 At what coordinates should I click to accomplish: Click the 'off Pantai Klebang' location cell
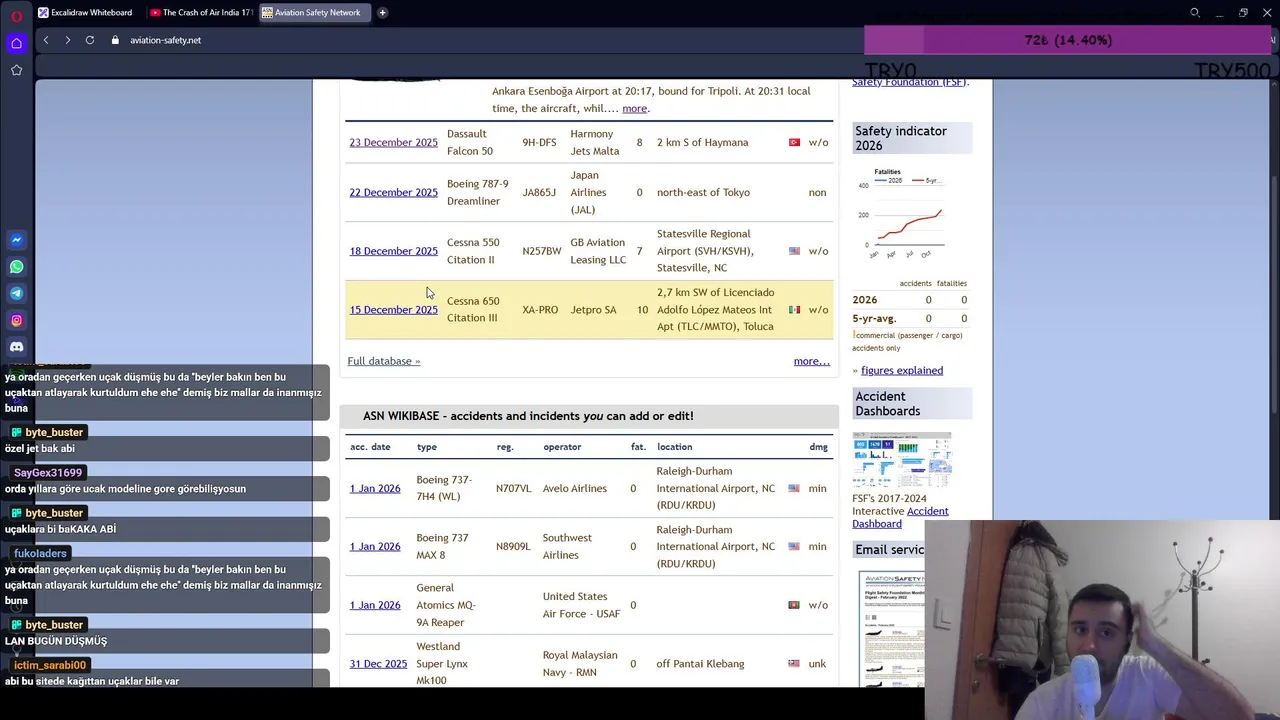(700, 664)
